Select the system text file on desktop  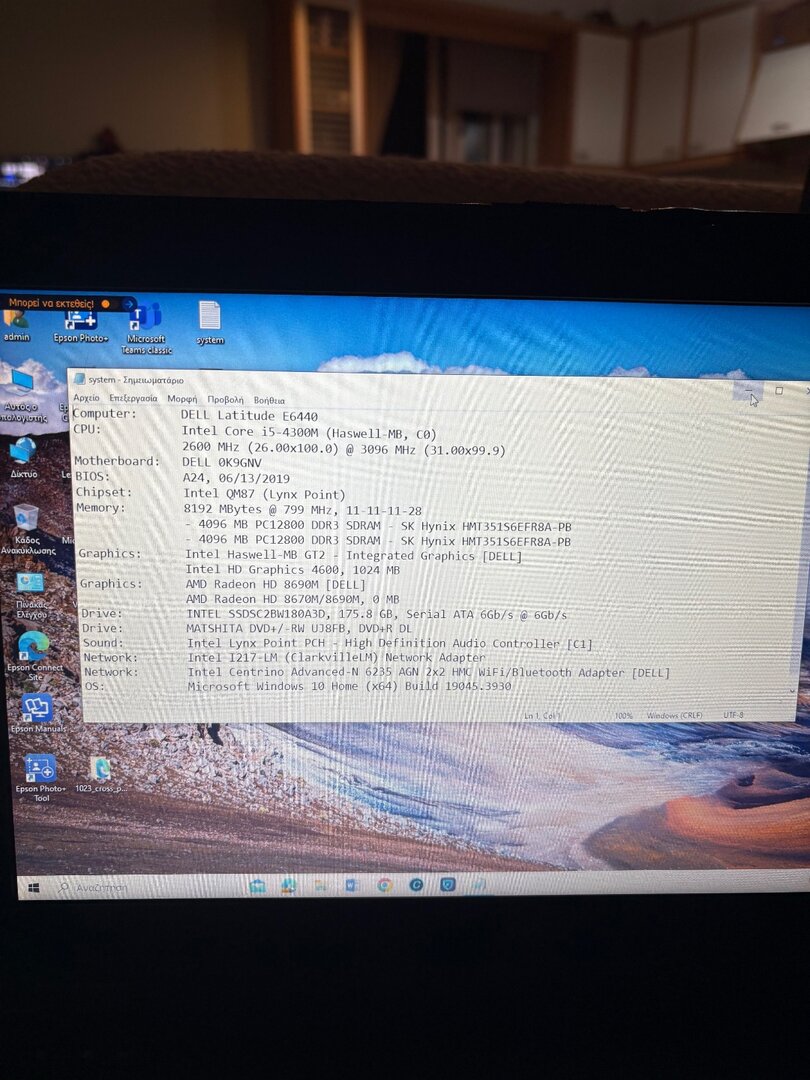pyautogui.click(x=210, y=322)
